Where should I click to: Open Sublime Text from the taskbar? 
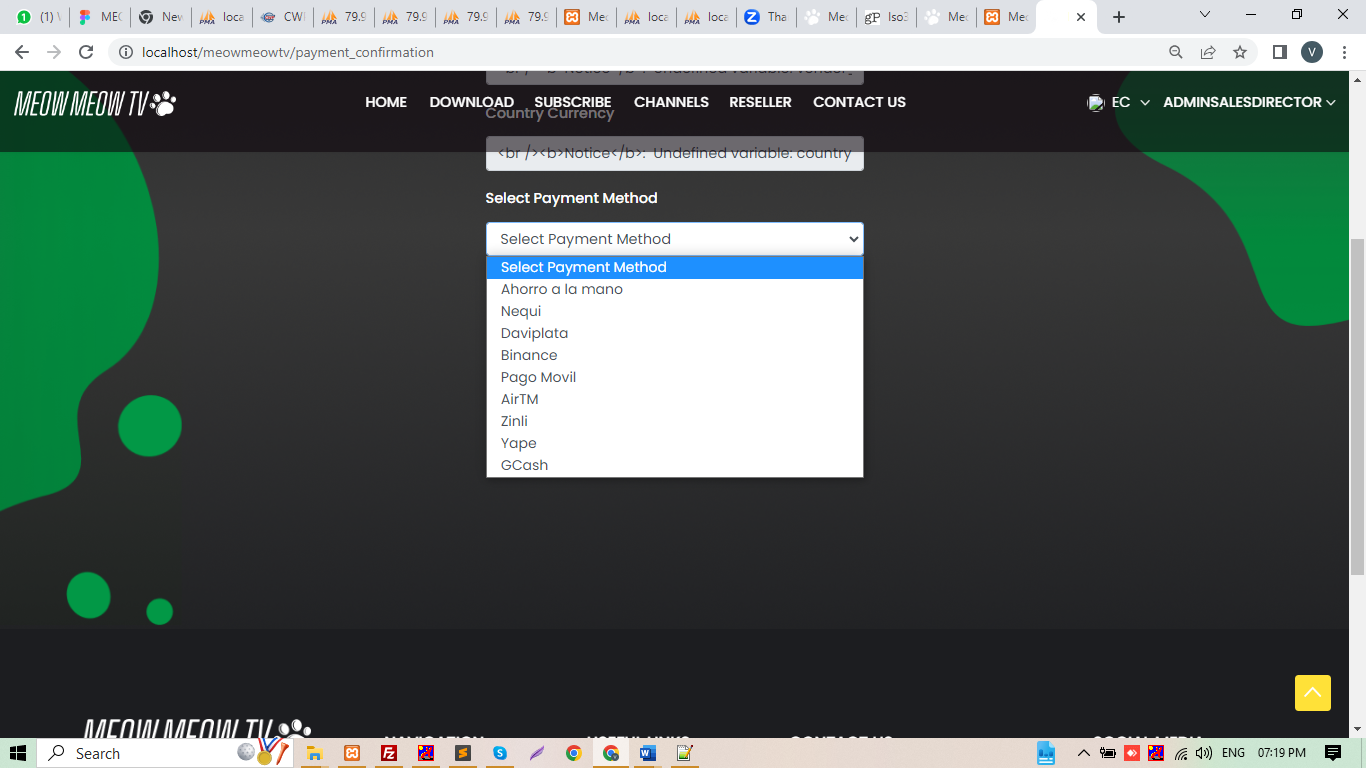(x=463, y=753)
